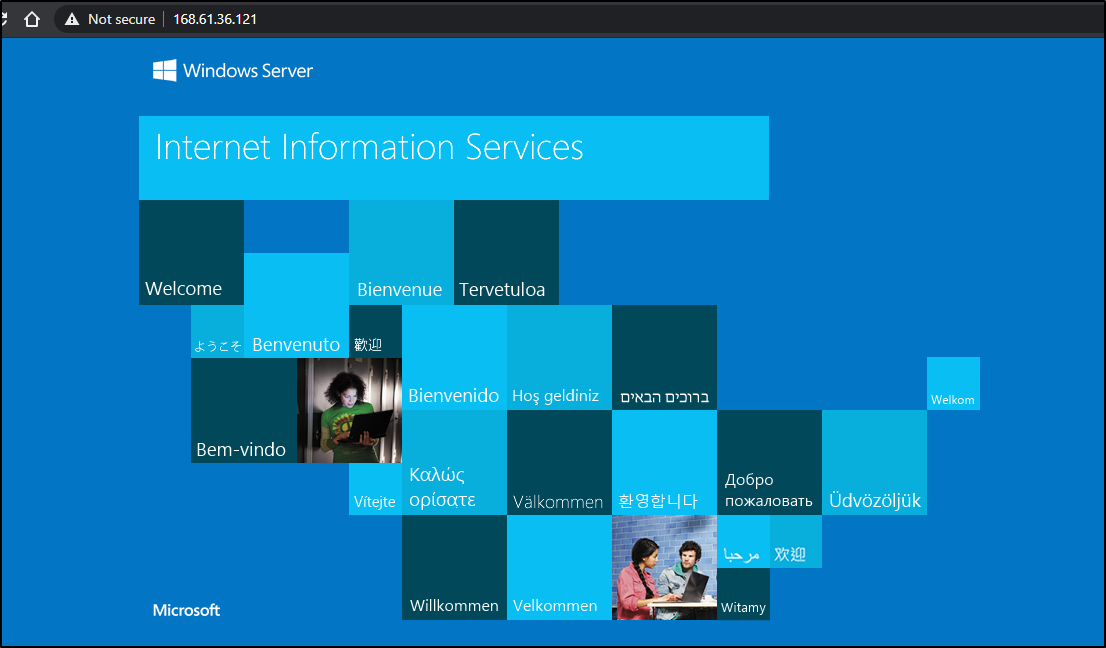Click the Vítejte tile

coord(375,489)
